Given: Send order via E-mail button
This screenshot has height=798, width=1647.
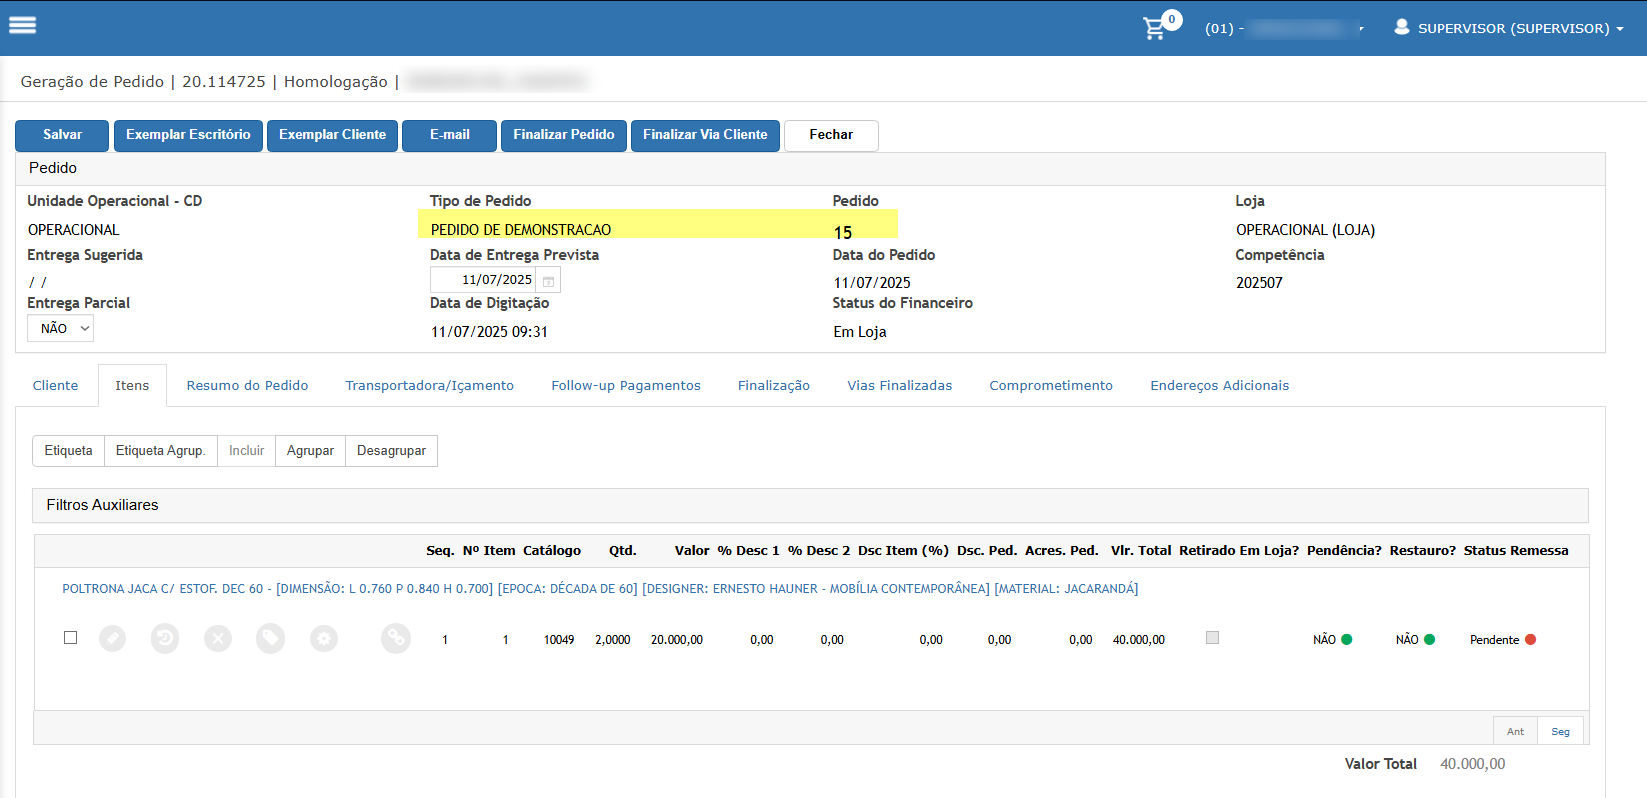Looking at the screenshot, I should click(449, 135).
